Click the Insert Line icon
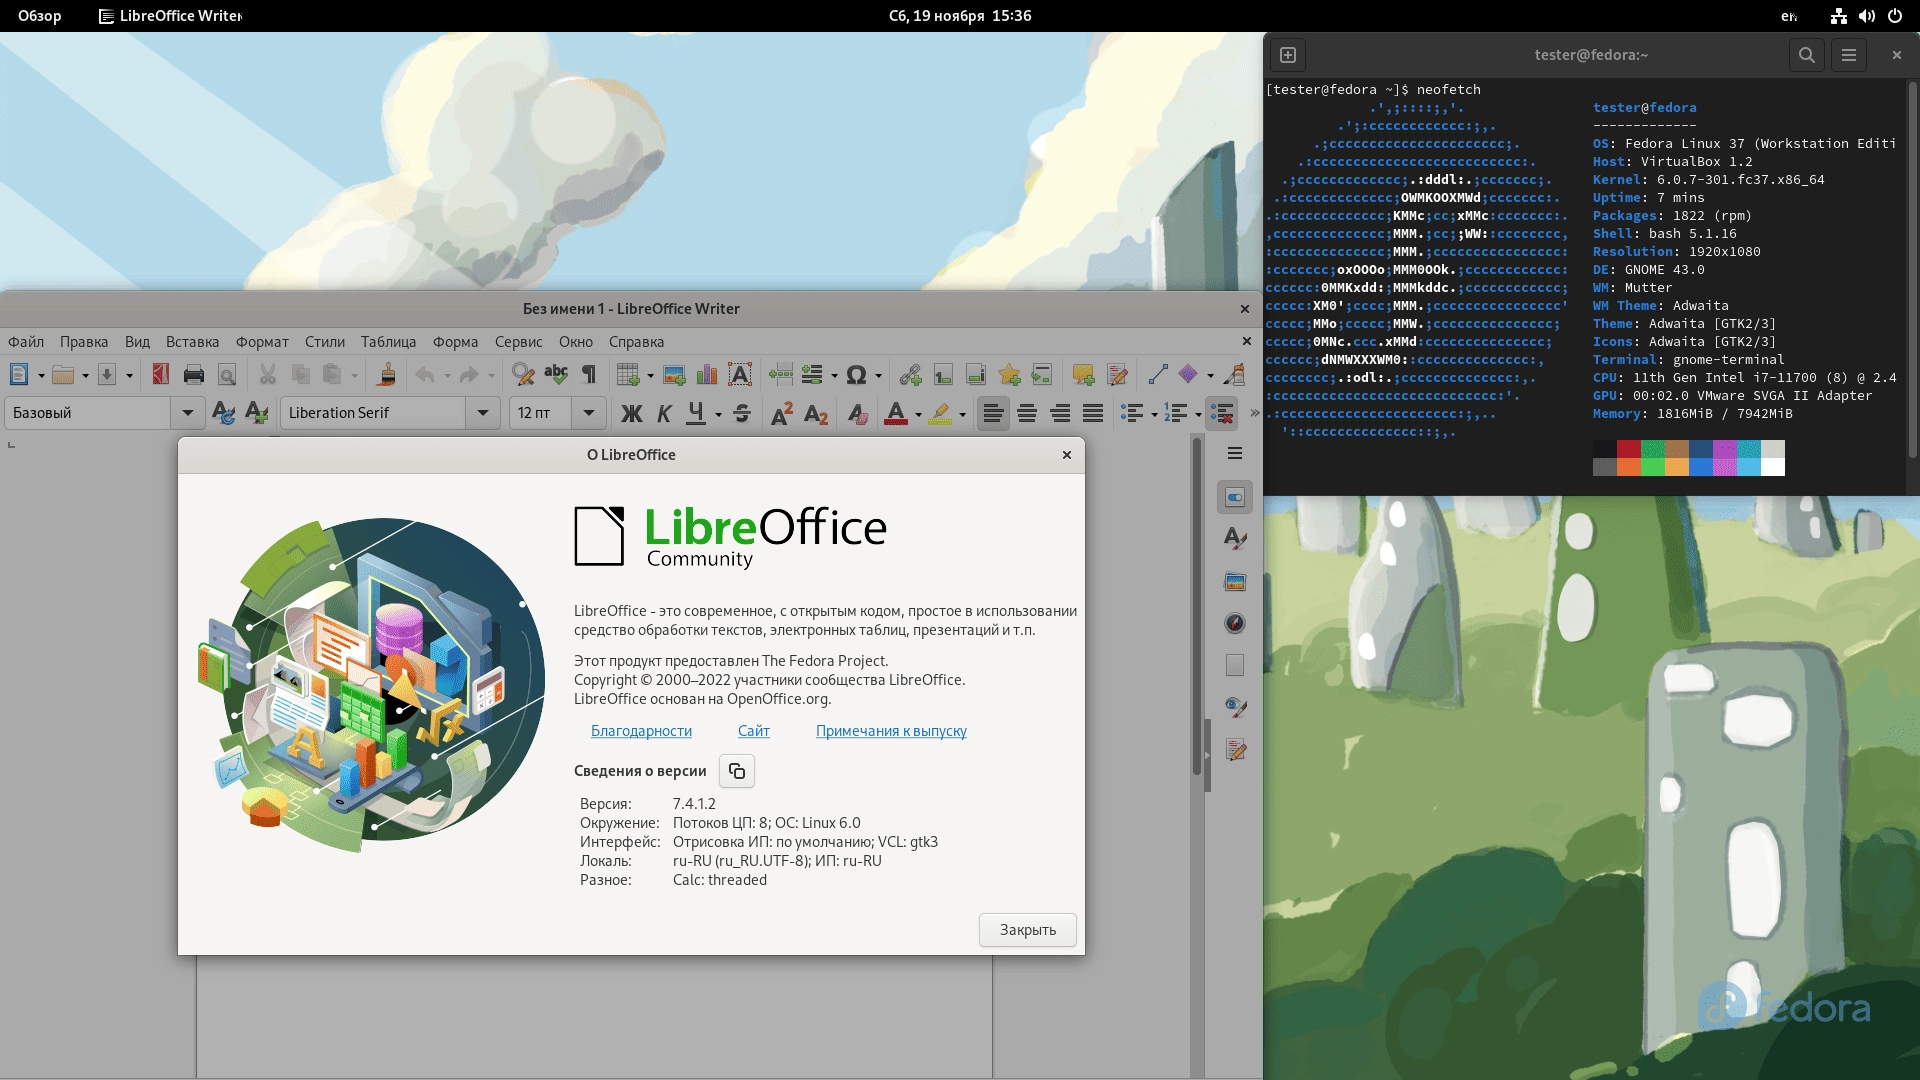Screen dimensions: 1920x1080 click(1158, 375)
